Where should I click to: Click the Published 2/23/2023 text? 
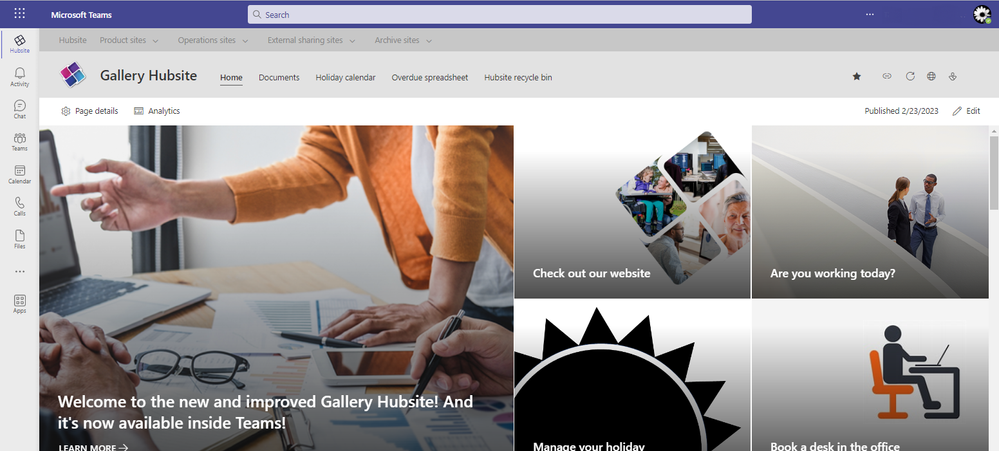(x=901, y=111)
